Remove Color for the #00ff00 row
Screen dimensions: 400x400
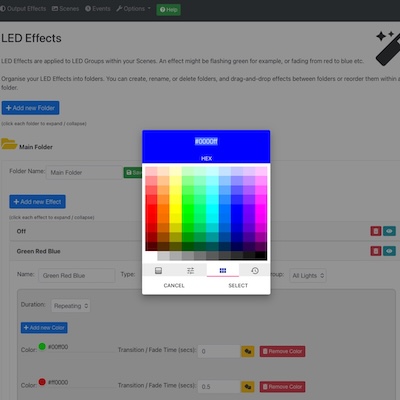pyautogui.click(x=282, y=351)
